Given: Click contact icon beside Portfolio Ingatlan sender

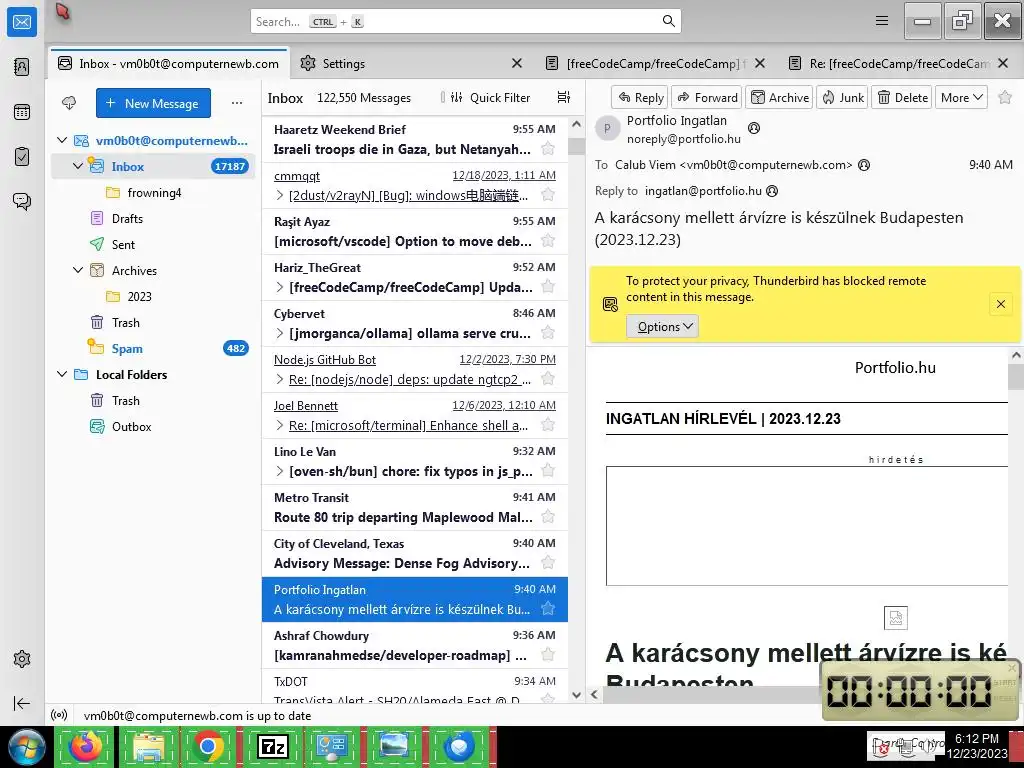Looking at the screenshot, I should [754, 128].
